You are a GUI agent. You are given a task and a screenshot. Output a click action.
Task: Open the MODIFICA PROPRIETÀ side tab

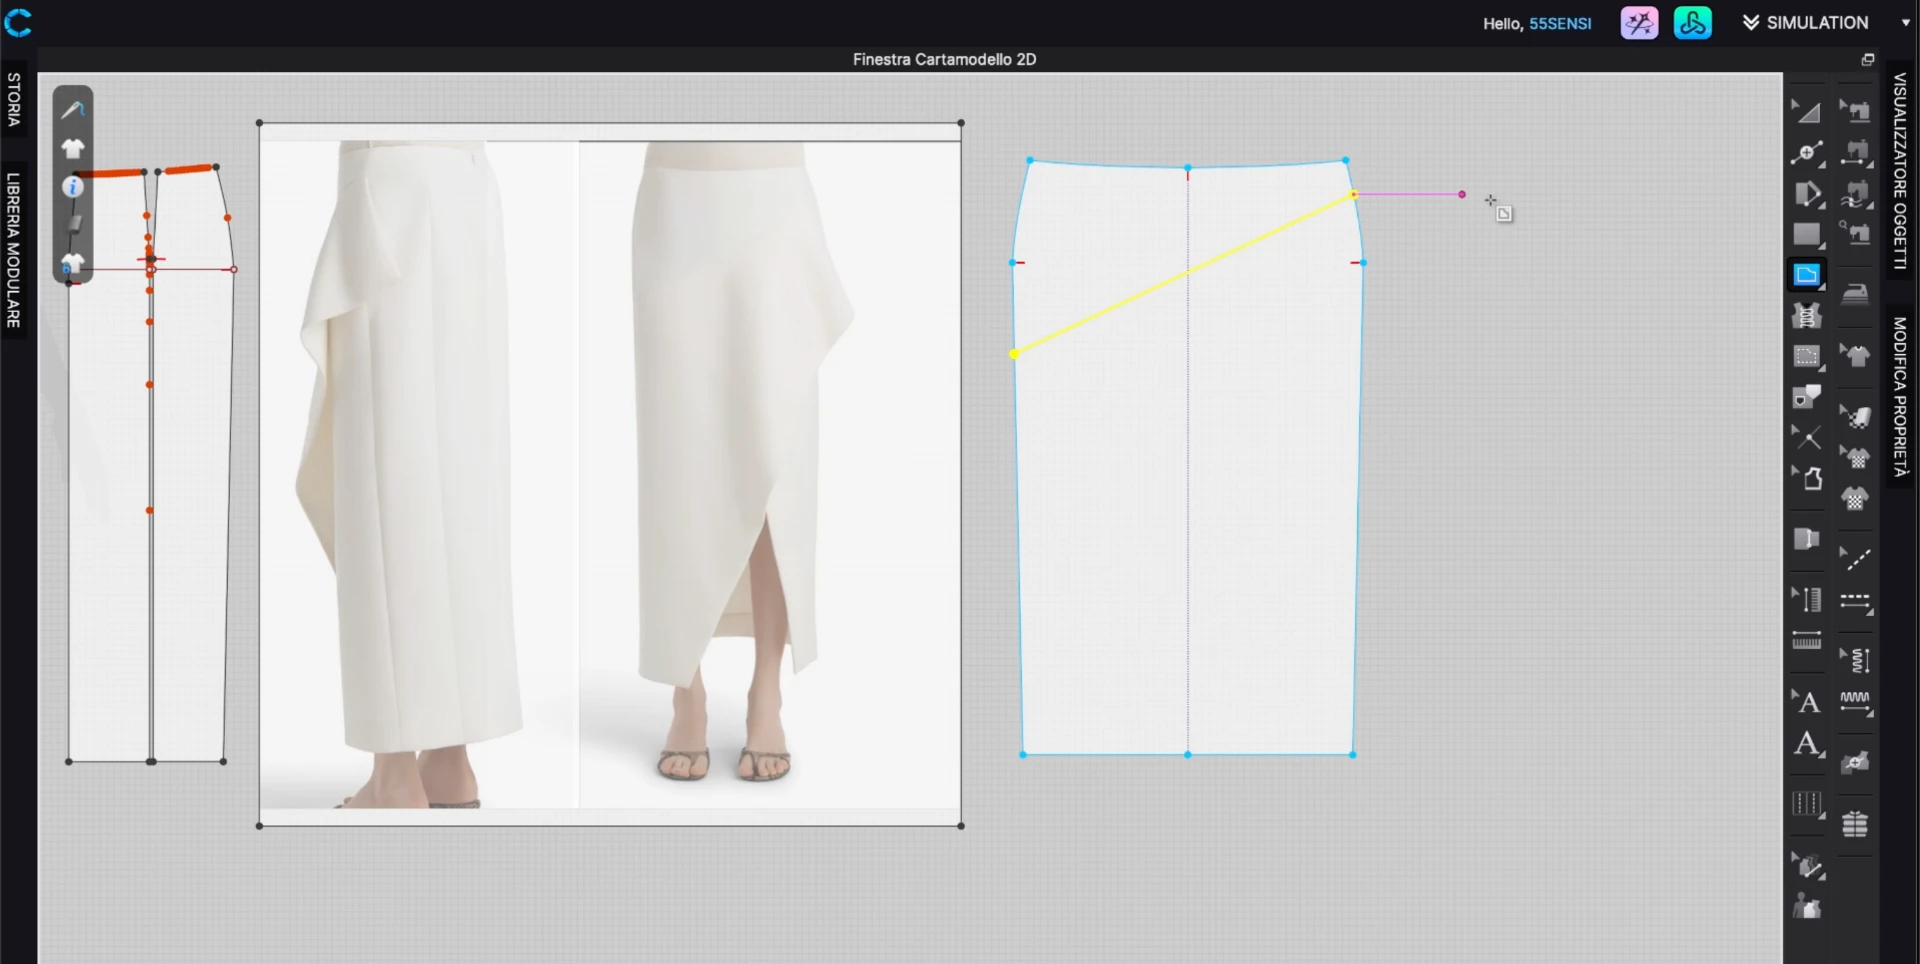tap(1901, 396)
